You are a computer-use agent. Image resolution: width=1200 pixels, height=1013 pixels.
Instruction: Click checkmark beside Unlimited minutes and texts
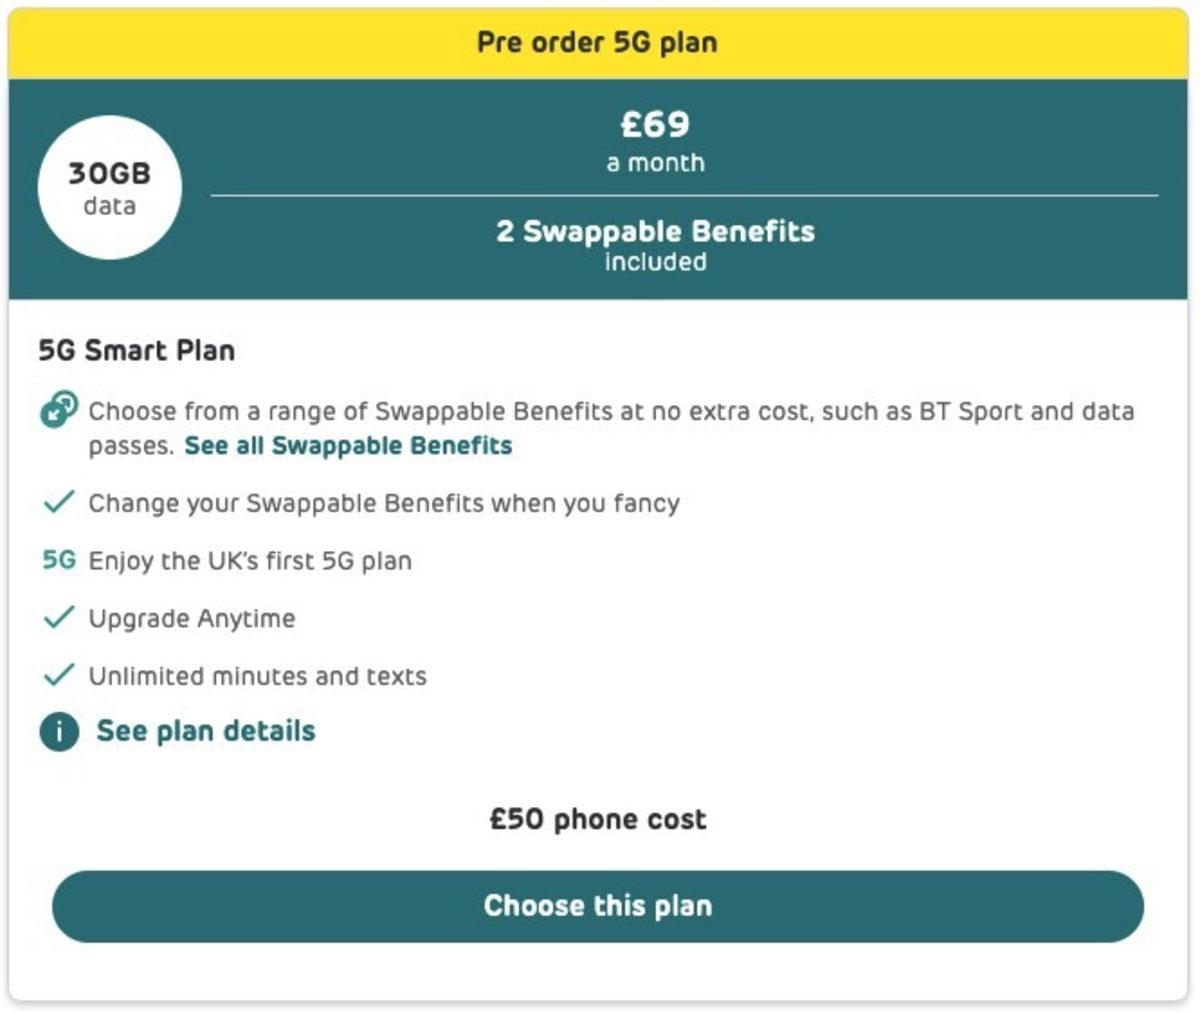click(x=59, y=675)
